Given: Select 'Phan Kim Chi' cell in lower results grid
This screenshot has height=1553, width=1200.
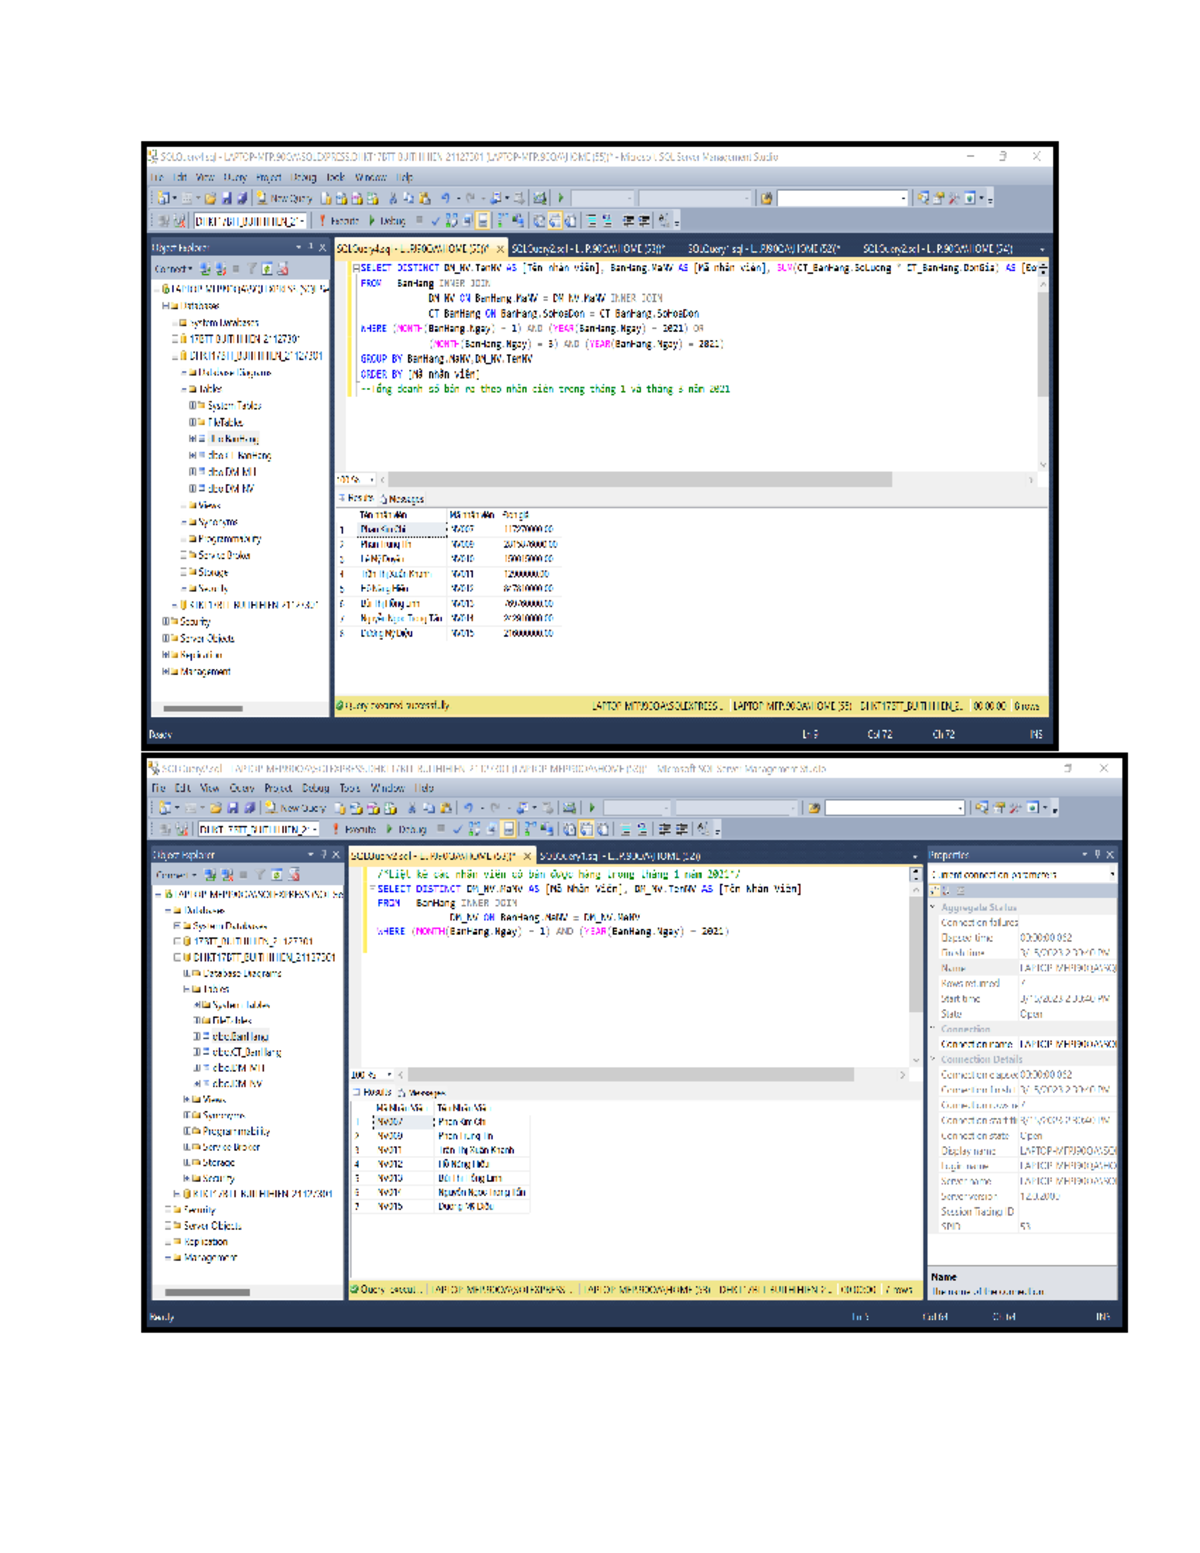Looking at the screenshot, I should click(x=480, y=1122).
